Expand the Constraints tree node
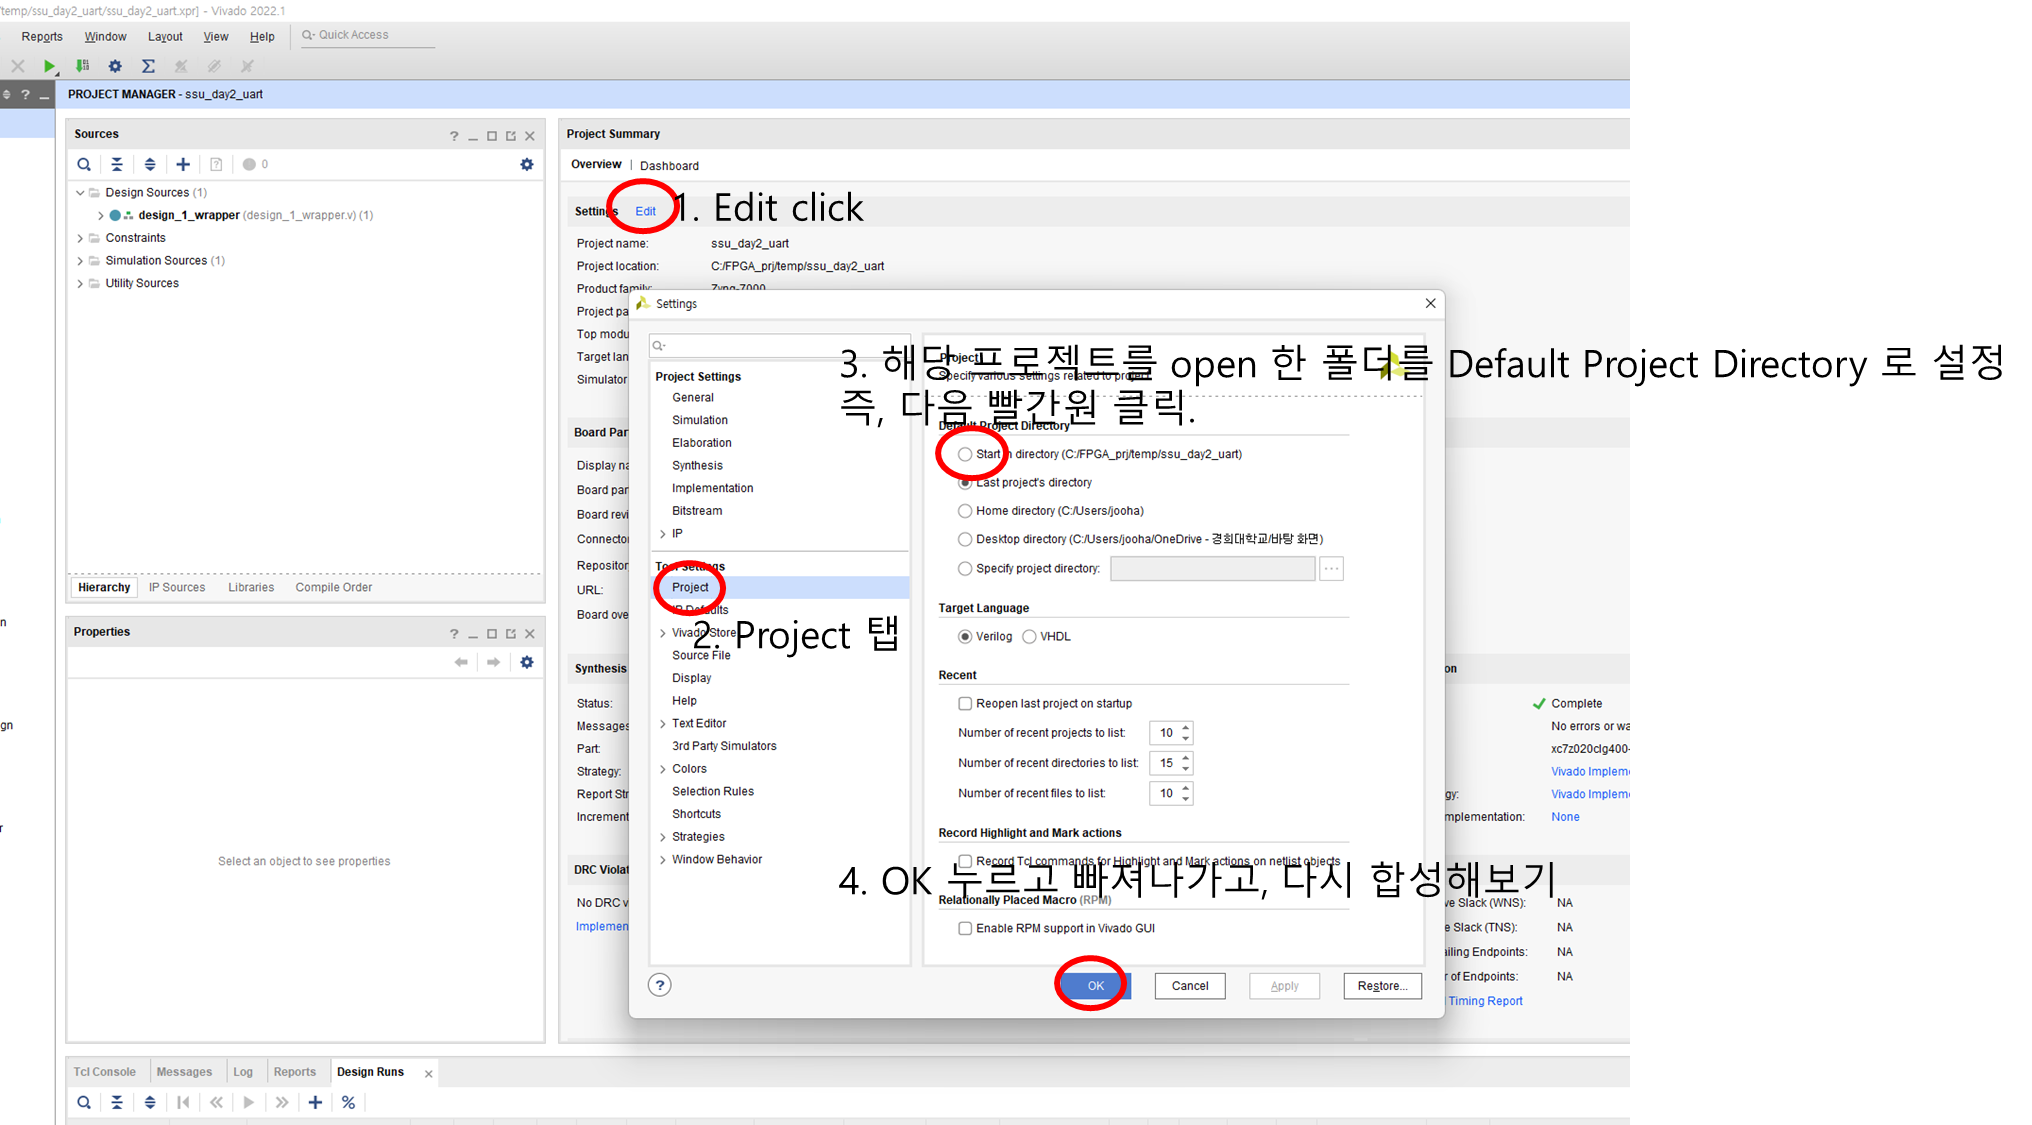 point(80,238)
